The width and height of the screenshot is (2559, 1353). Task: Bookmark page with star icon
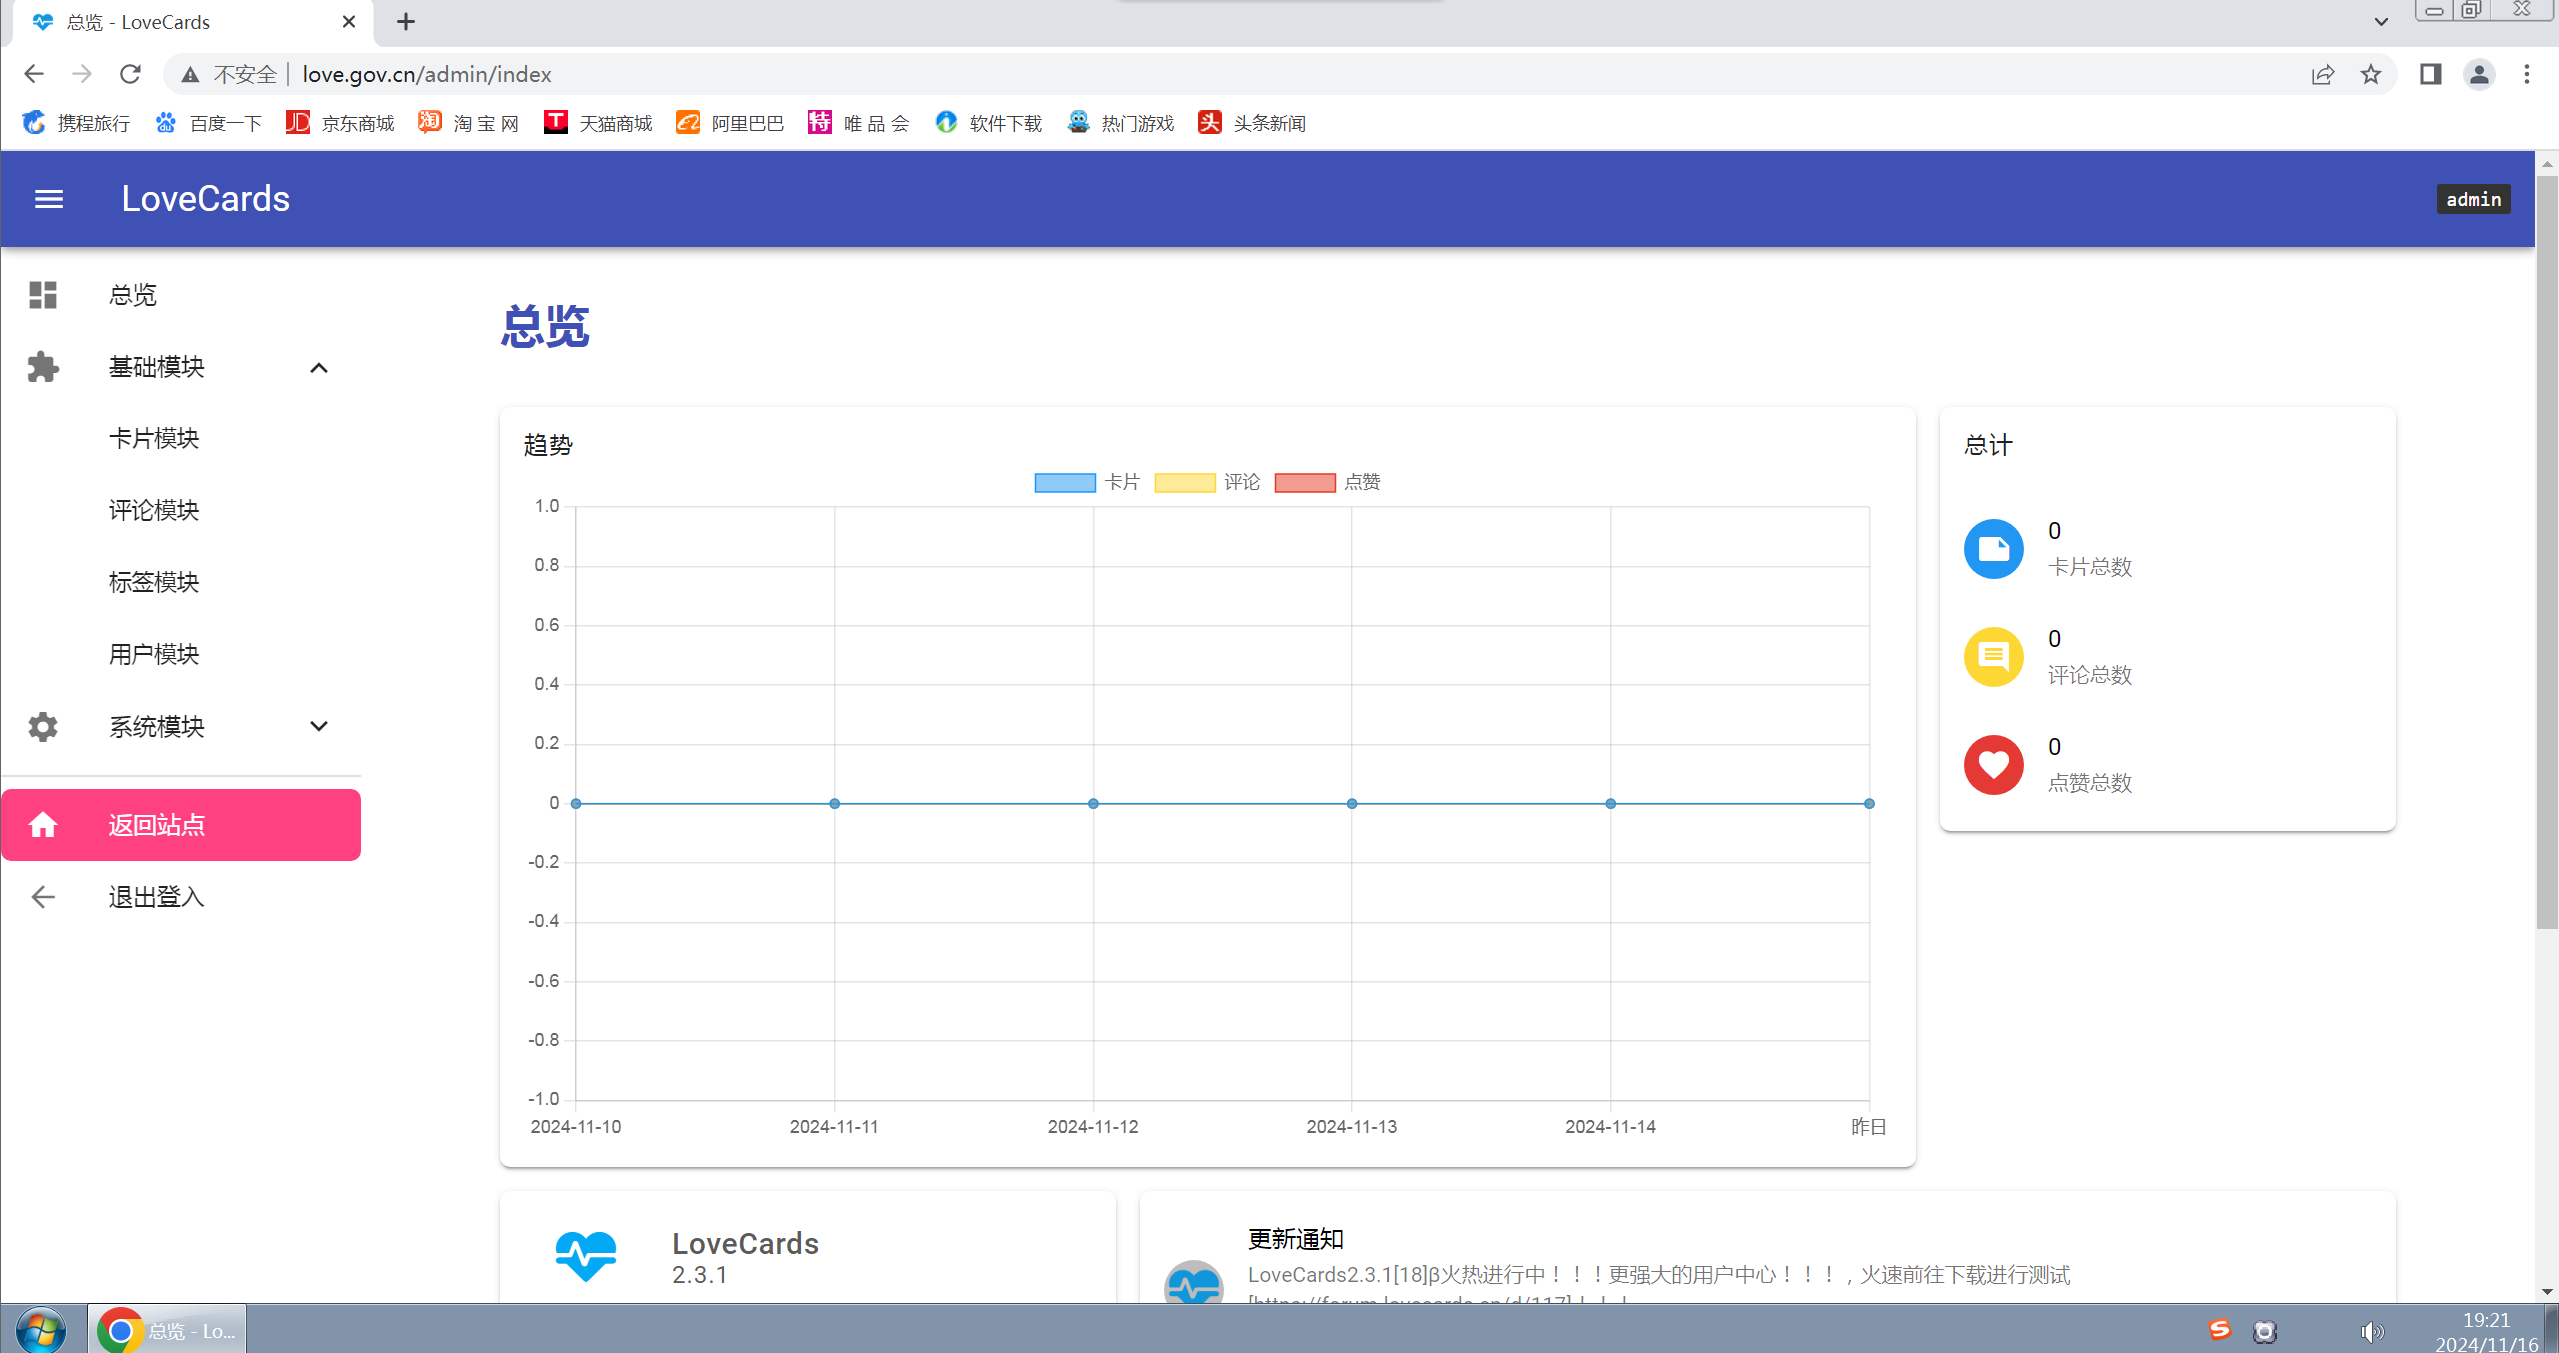coord(2370,74)
